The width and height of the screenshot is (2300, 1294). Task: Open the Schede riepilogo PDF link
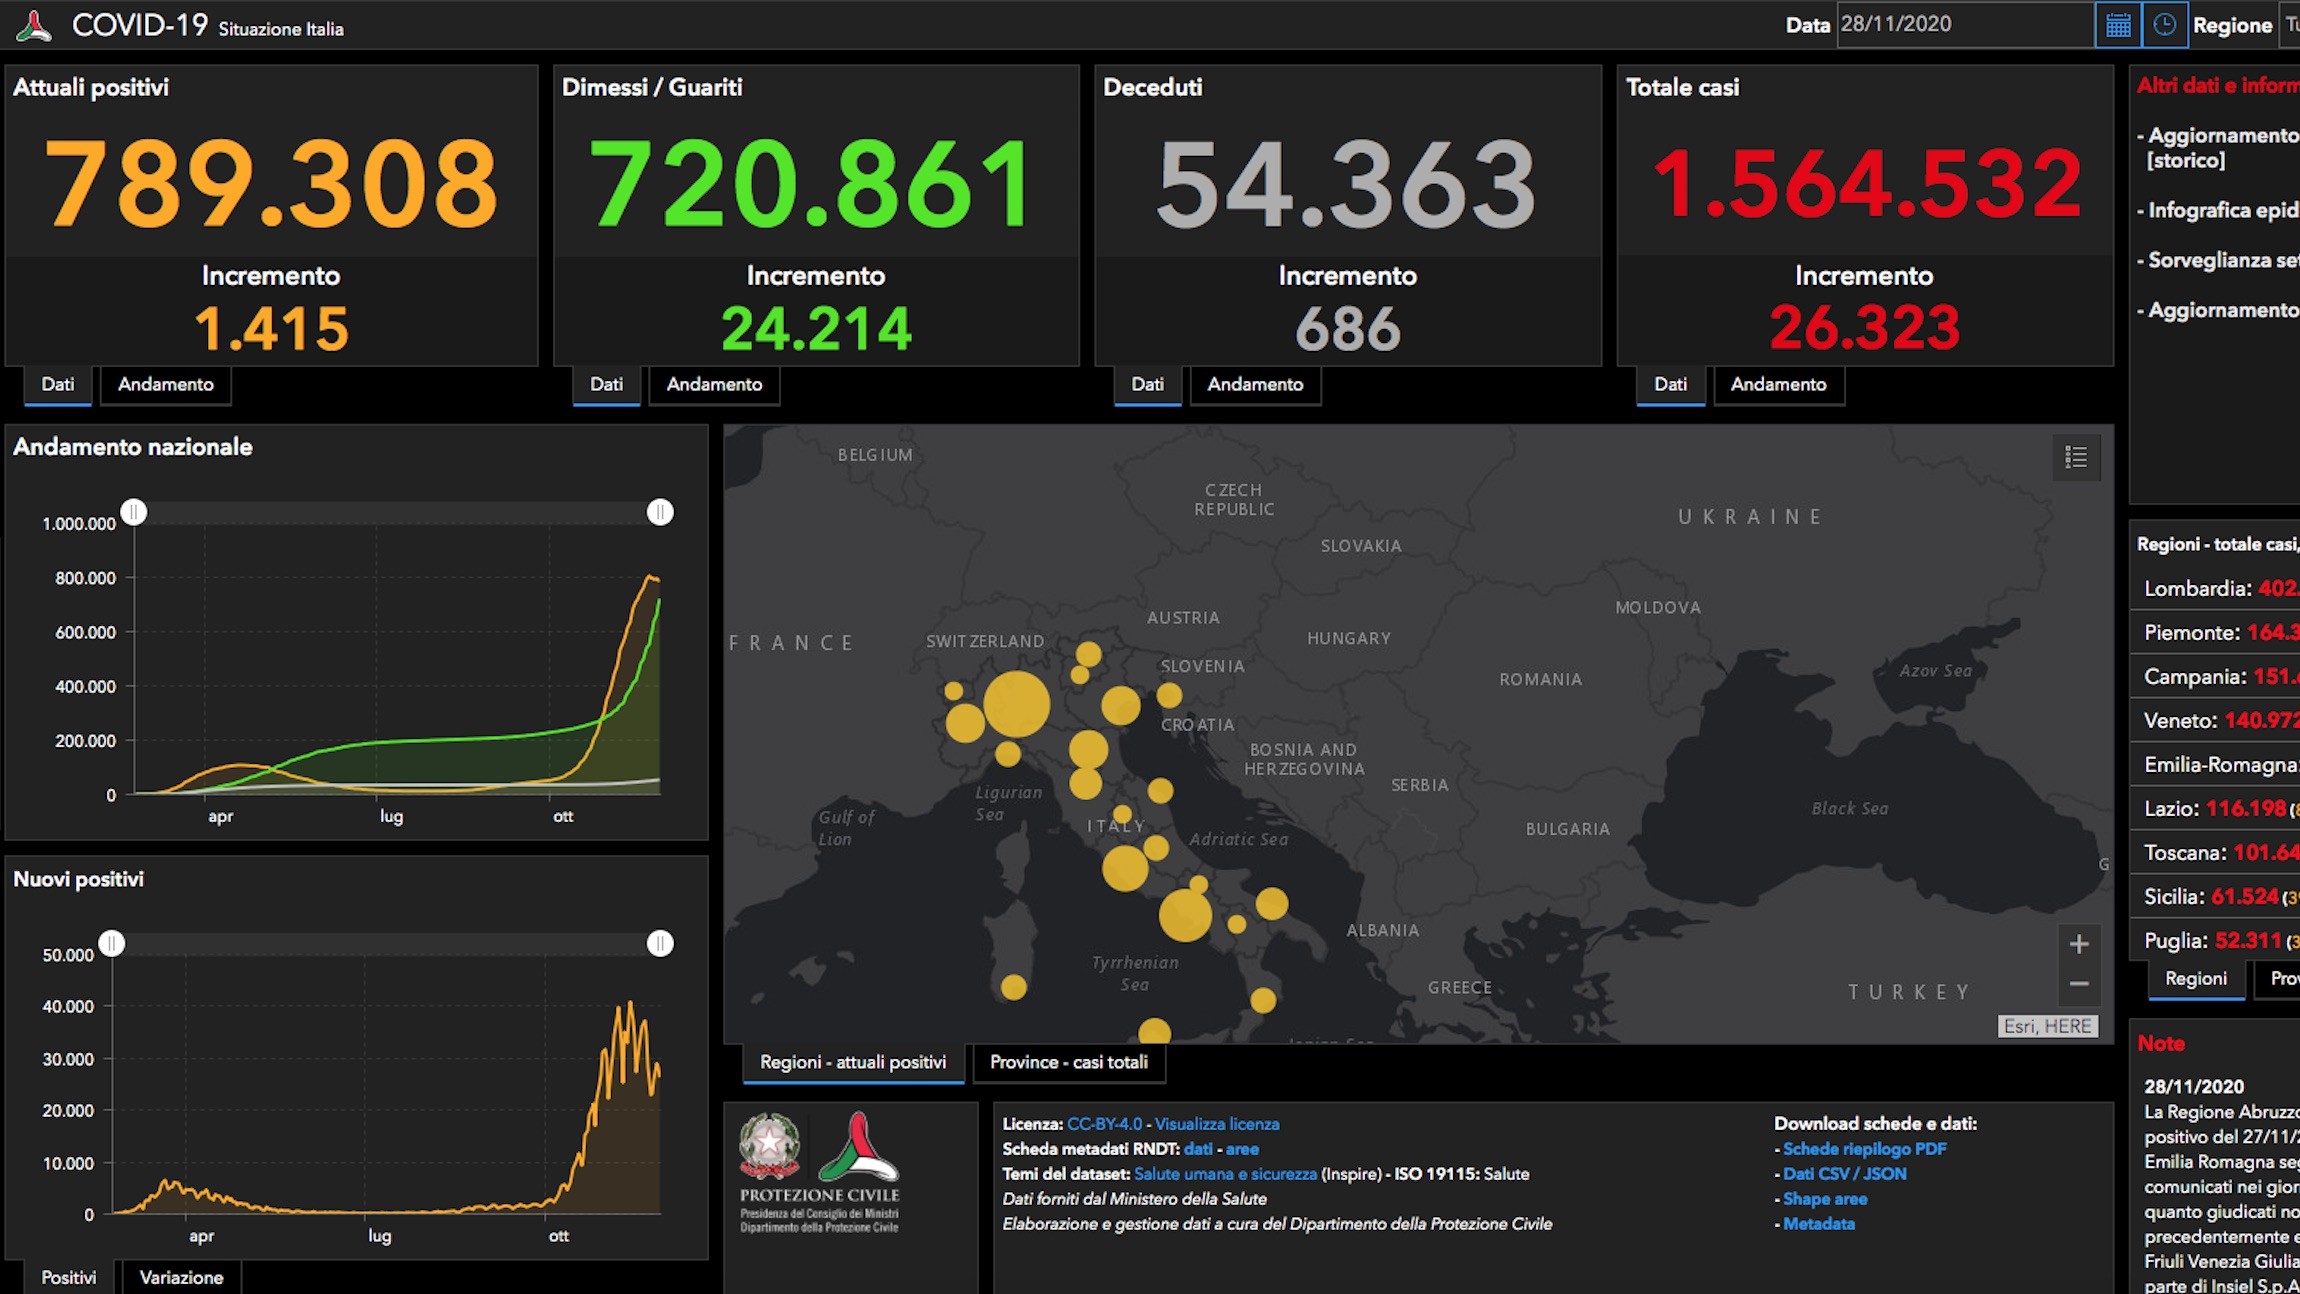click(1865, 1149)
